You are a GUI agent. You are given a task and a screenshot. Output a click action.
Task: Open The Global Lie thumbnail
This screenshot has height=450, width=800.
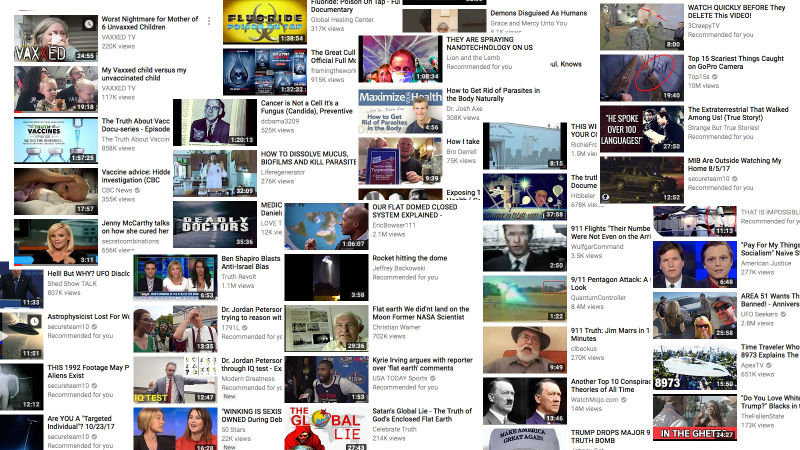(x=326, y=429)
